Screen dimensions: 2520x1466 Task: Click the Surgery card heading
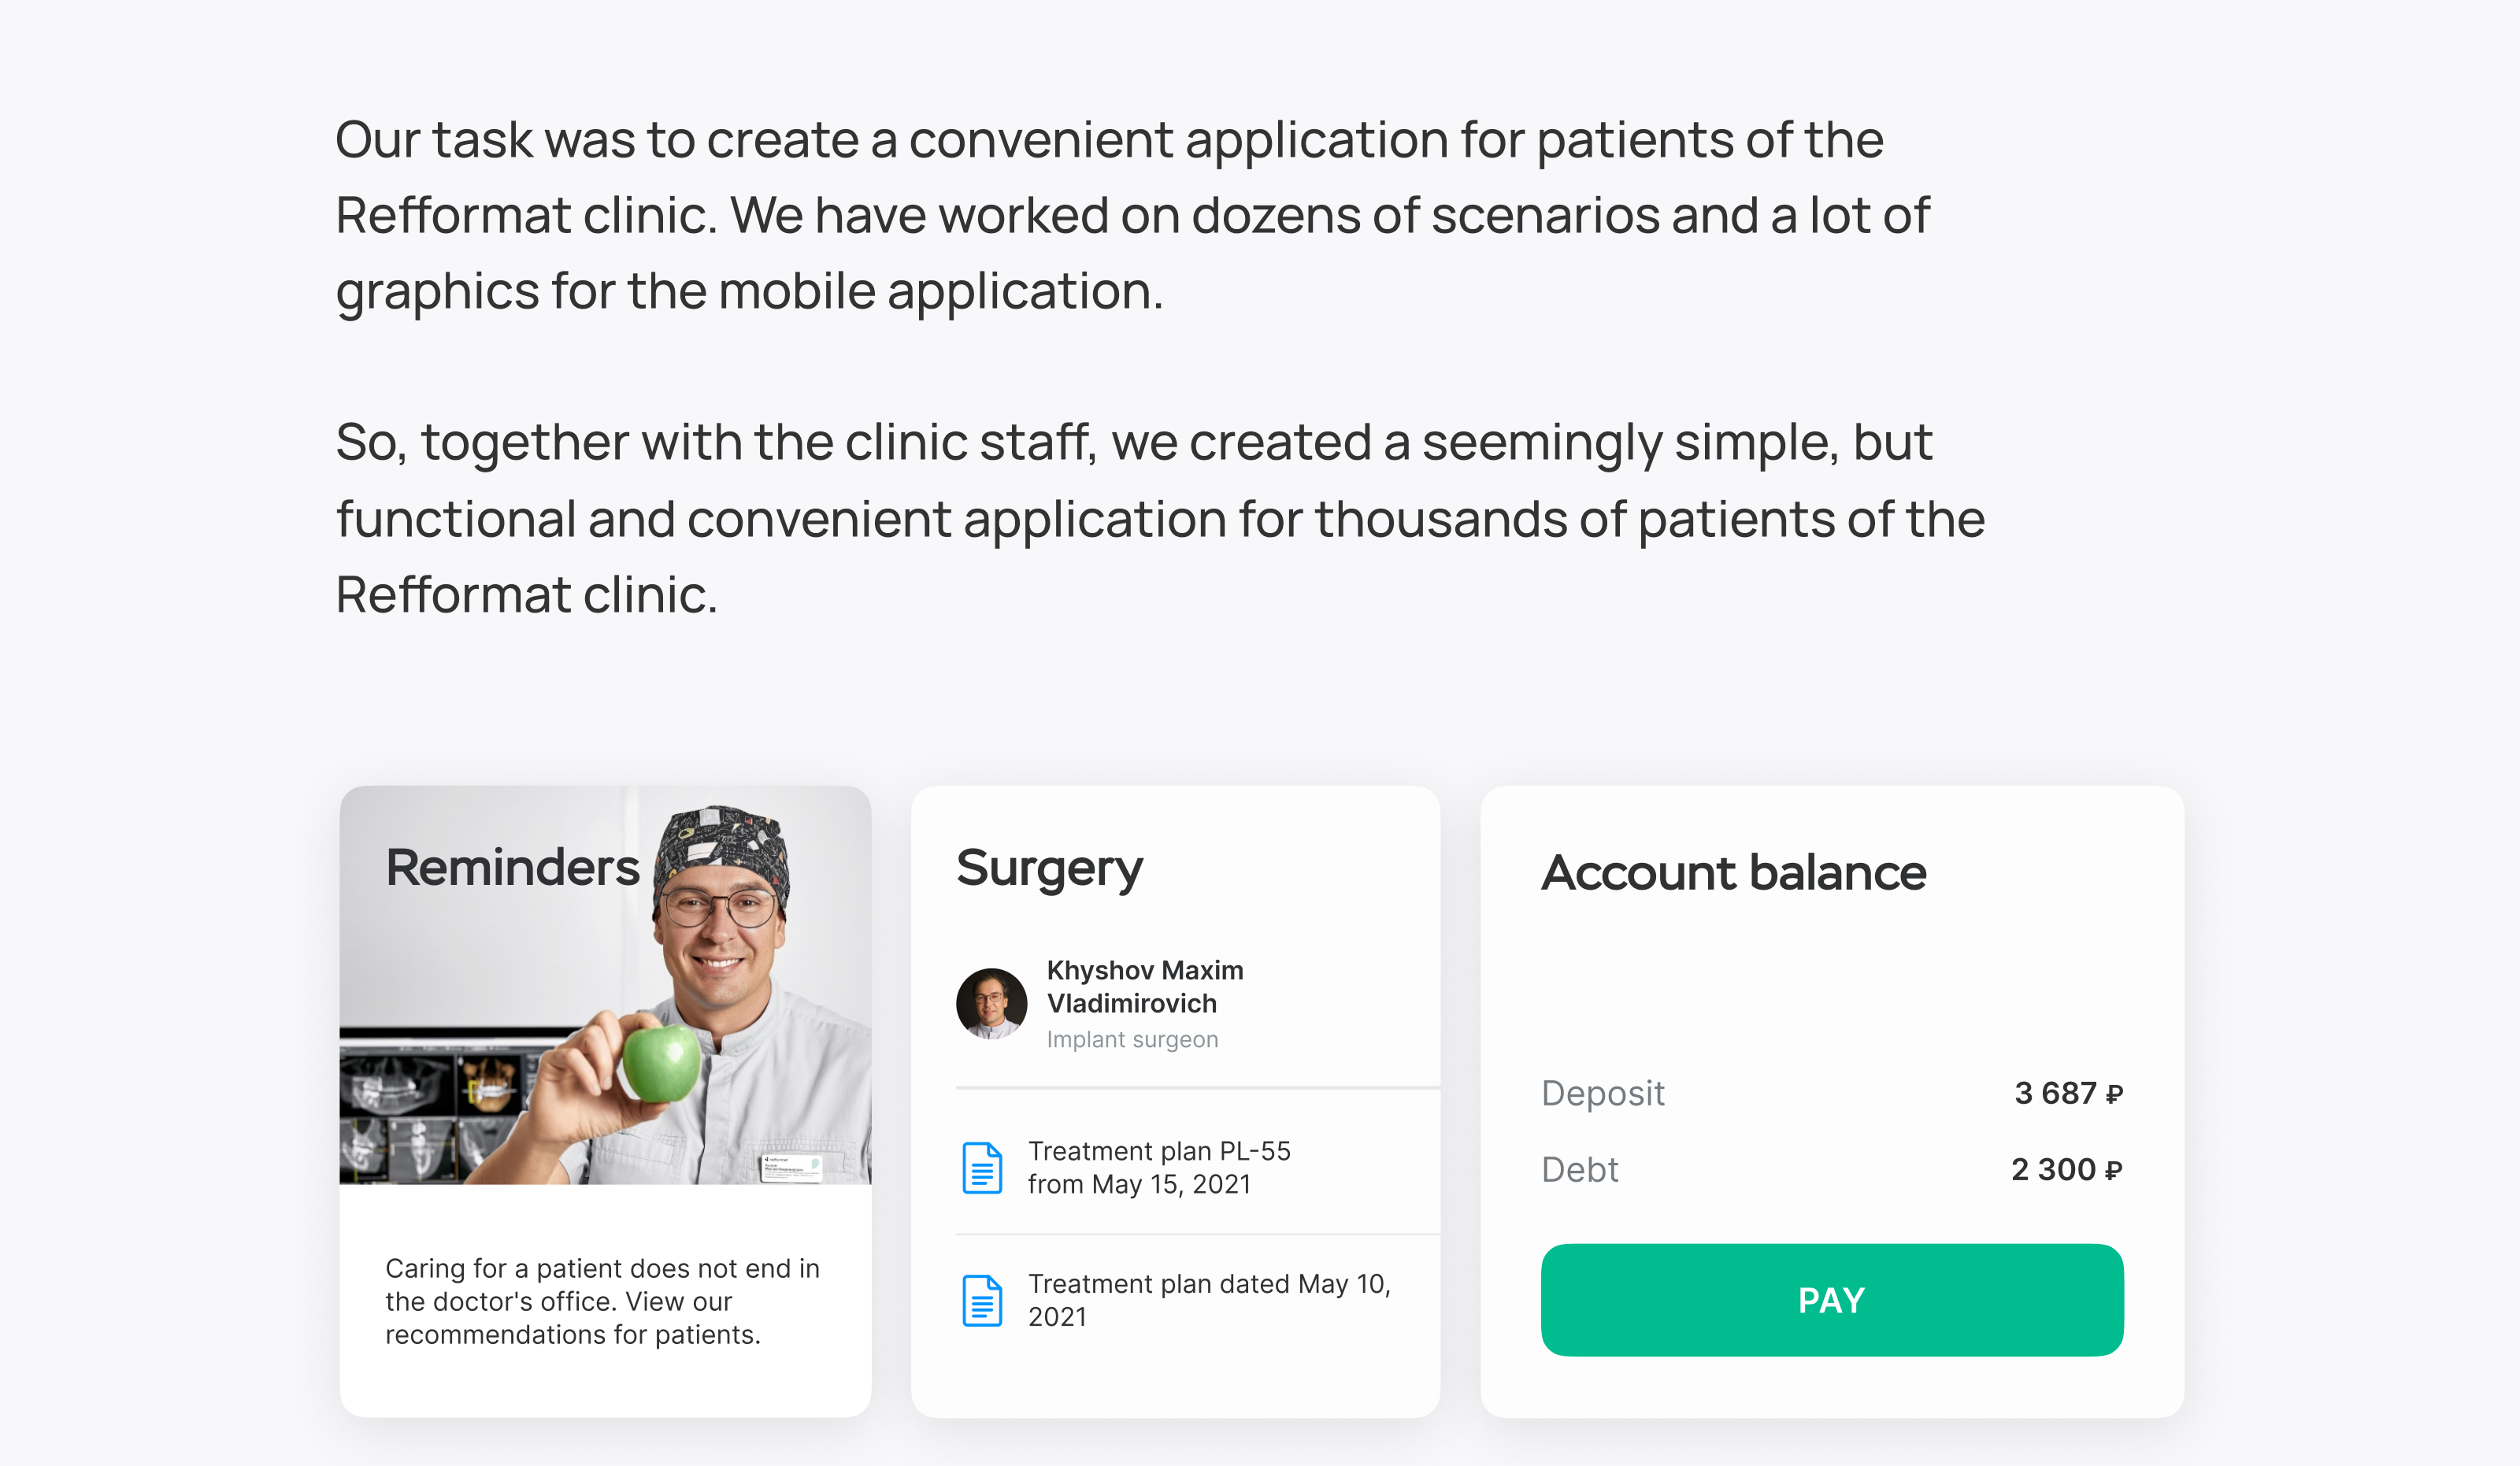pos(1049,868)
